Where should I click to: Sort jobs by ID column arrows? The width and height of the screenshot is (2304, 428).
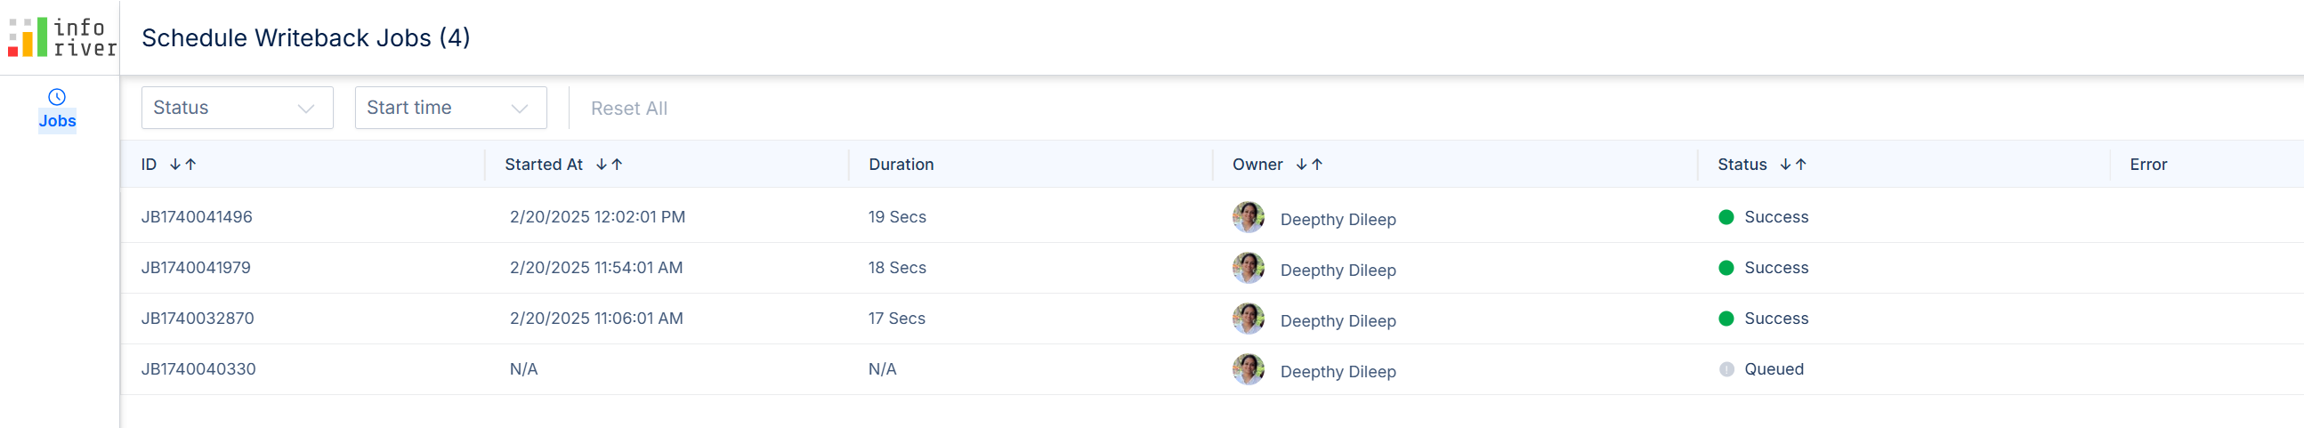[183, 165]
